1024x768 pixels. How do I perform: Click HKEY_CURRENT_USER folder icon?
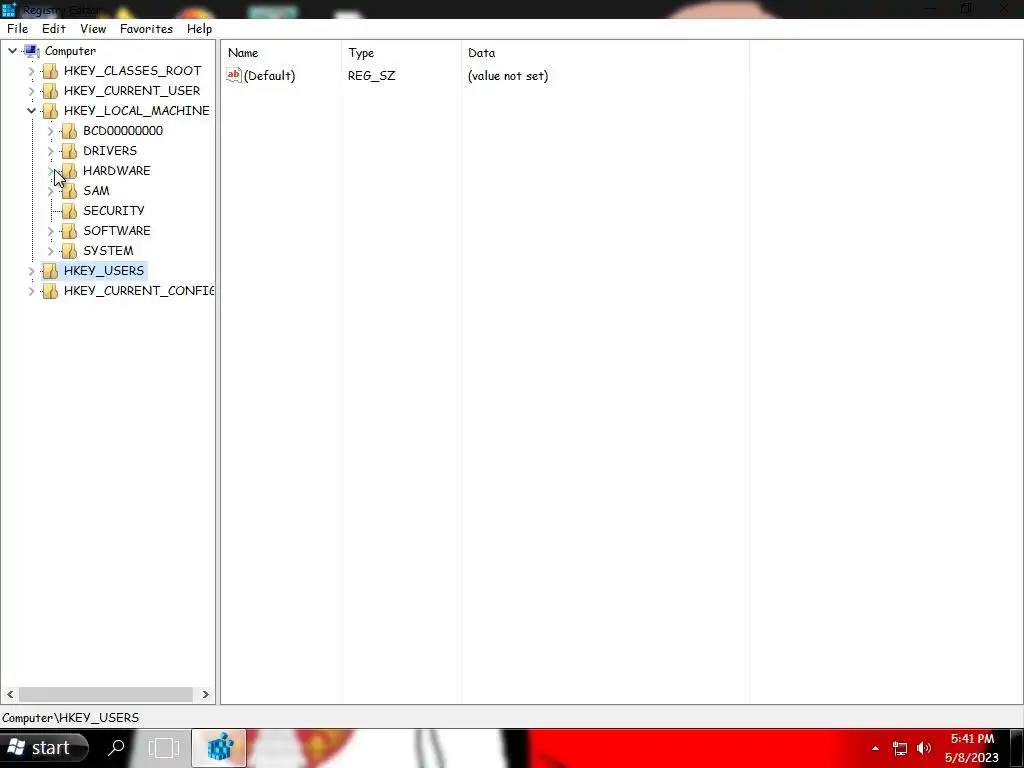tap(50, 91)
